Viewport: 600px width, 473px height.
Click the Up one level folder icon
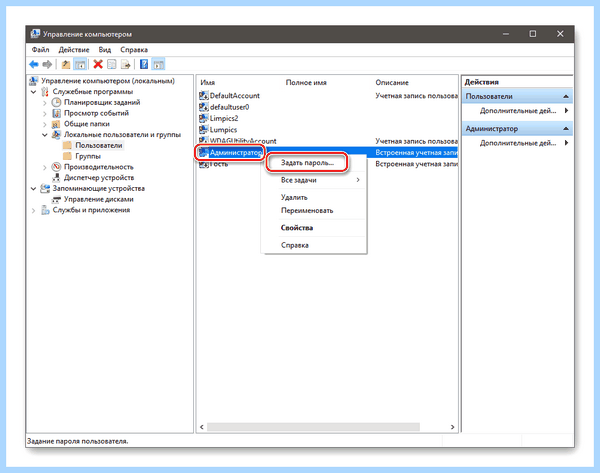click(x=66, y=64)
